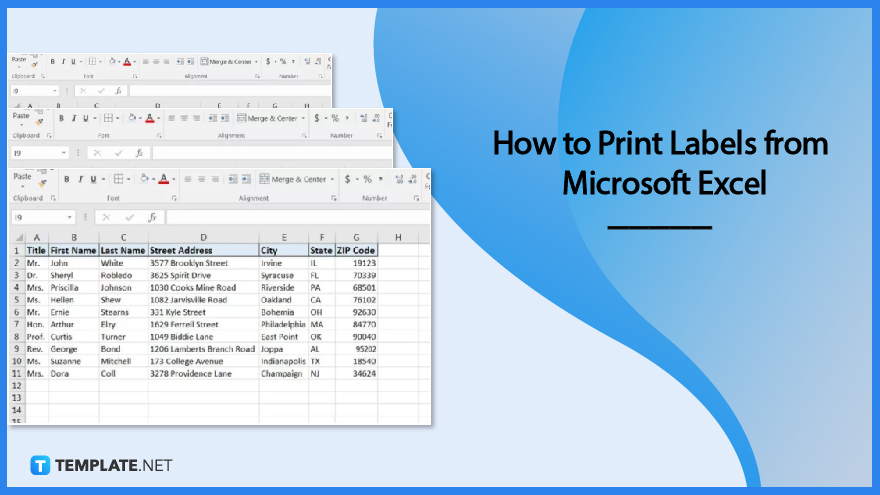The height and width of the screenshot is (495, 880).
Task: Apply red Font Color in middle Excel window
Action: coord(150,118)
